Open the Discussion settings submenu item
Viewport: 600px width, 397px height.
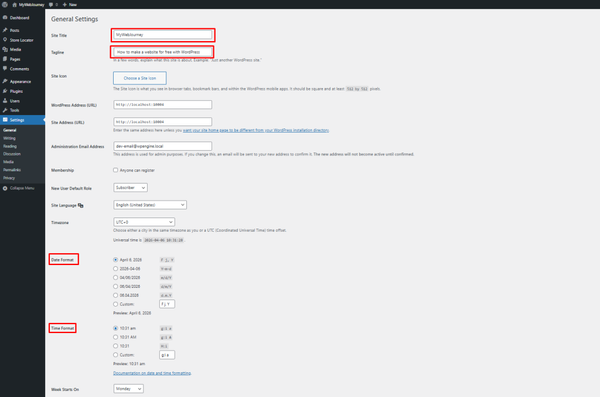point(12,154)
